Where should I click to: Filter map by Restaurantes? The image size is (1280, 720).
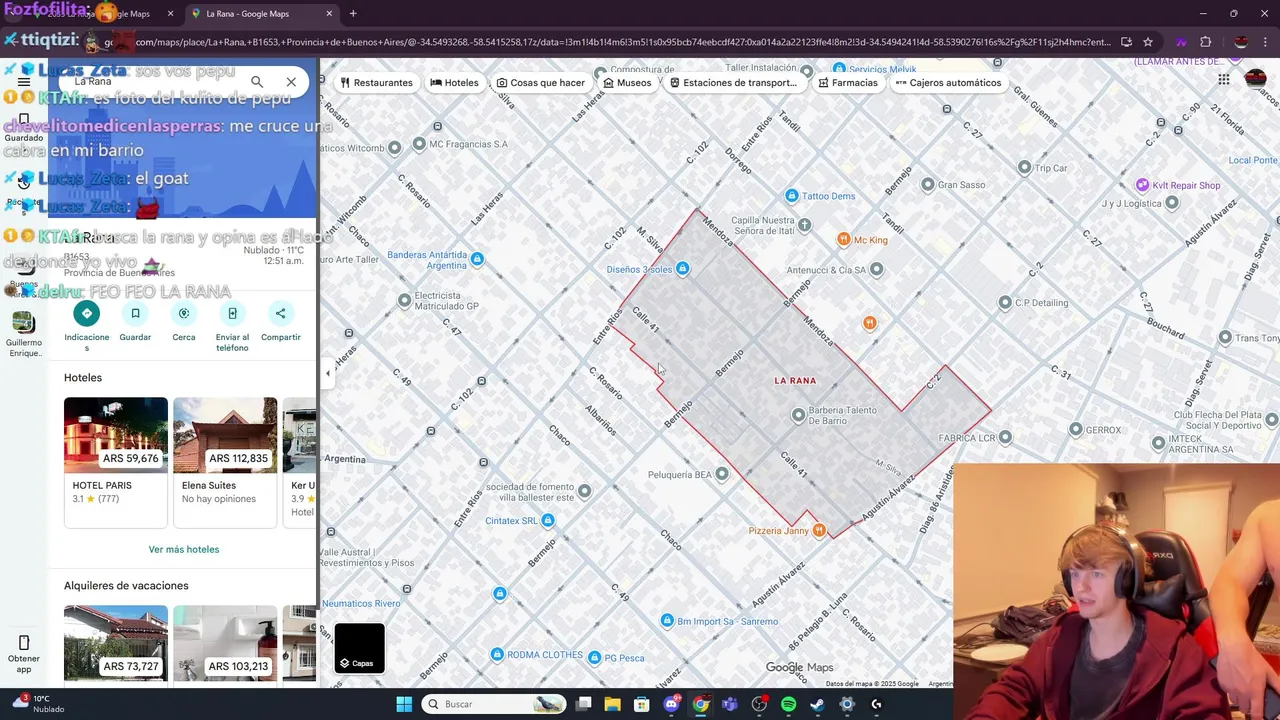(376, 83)
